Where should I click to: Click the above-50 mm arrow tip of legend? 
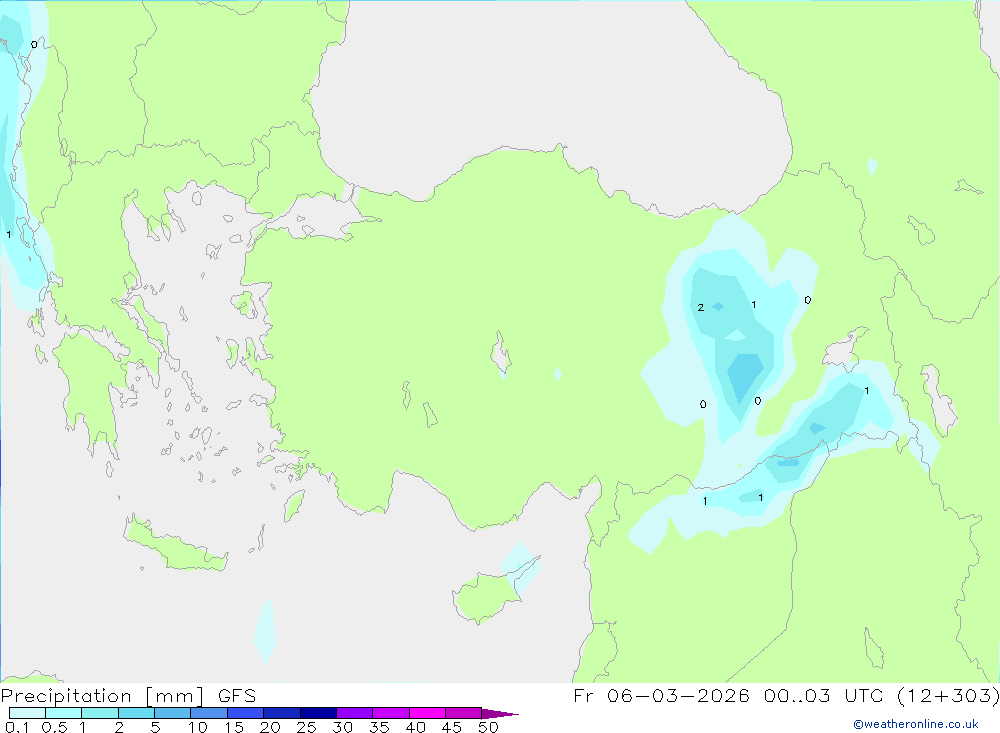[500, 714]
